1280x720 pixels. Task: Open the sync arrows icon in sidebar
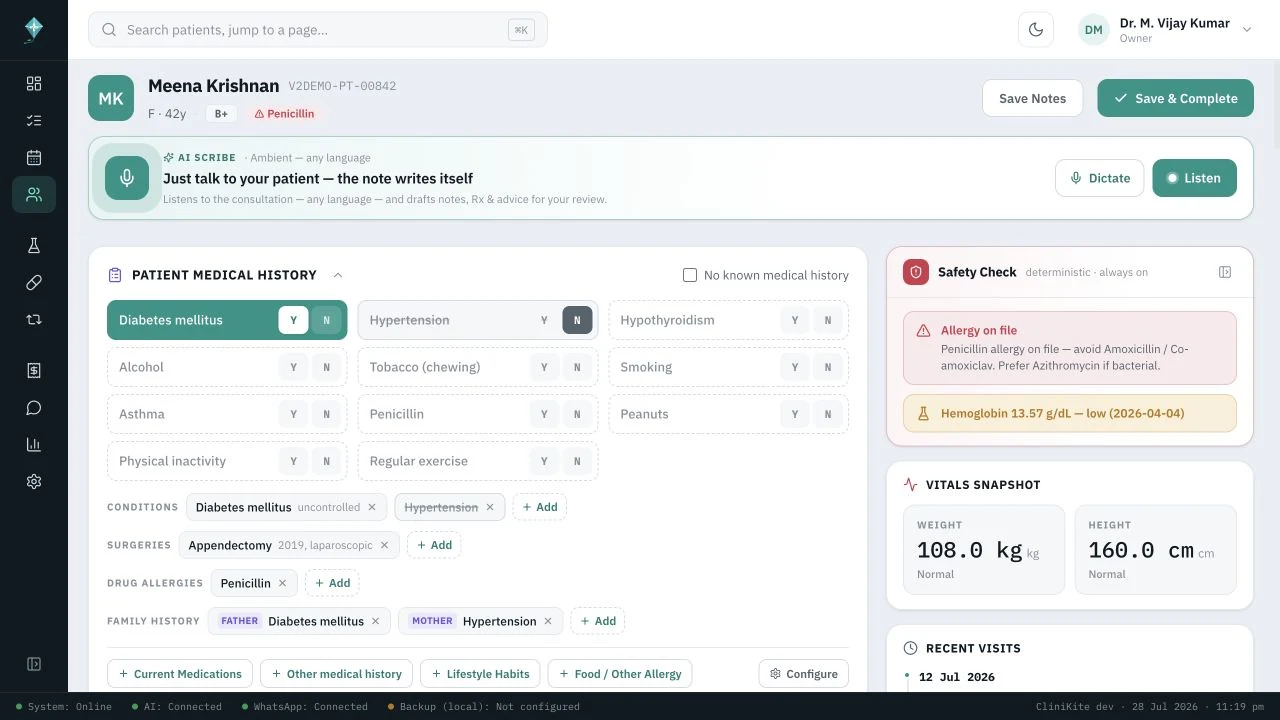34,319
